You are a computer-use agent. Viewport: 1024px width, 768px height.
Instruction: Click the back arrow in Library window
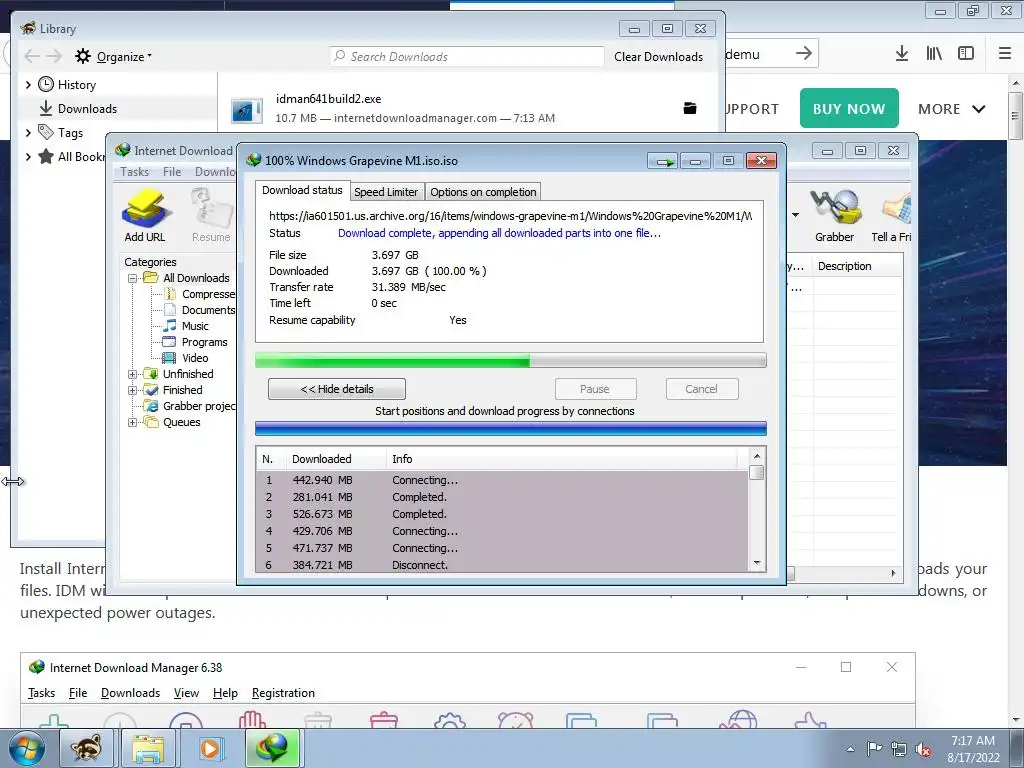(x=32, y=56)
